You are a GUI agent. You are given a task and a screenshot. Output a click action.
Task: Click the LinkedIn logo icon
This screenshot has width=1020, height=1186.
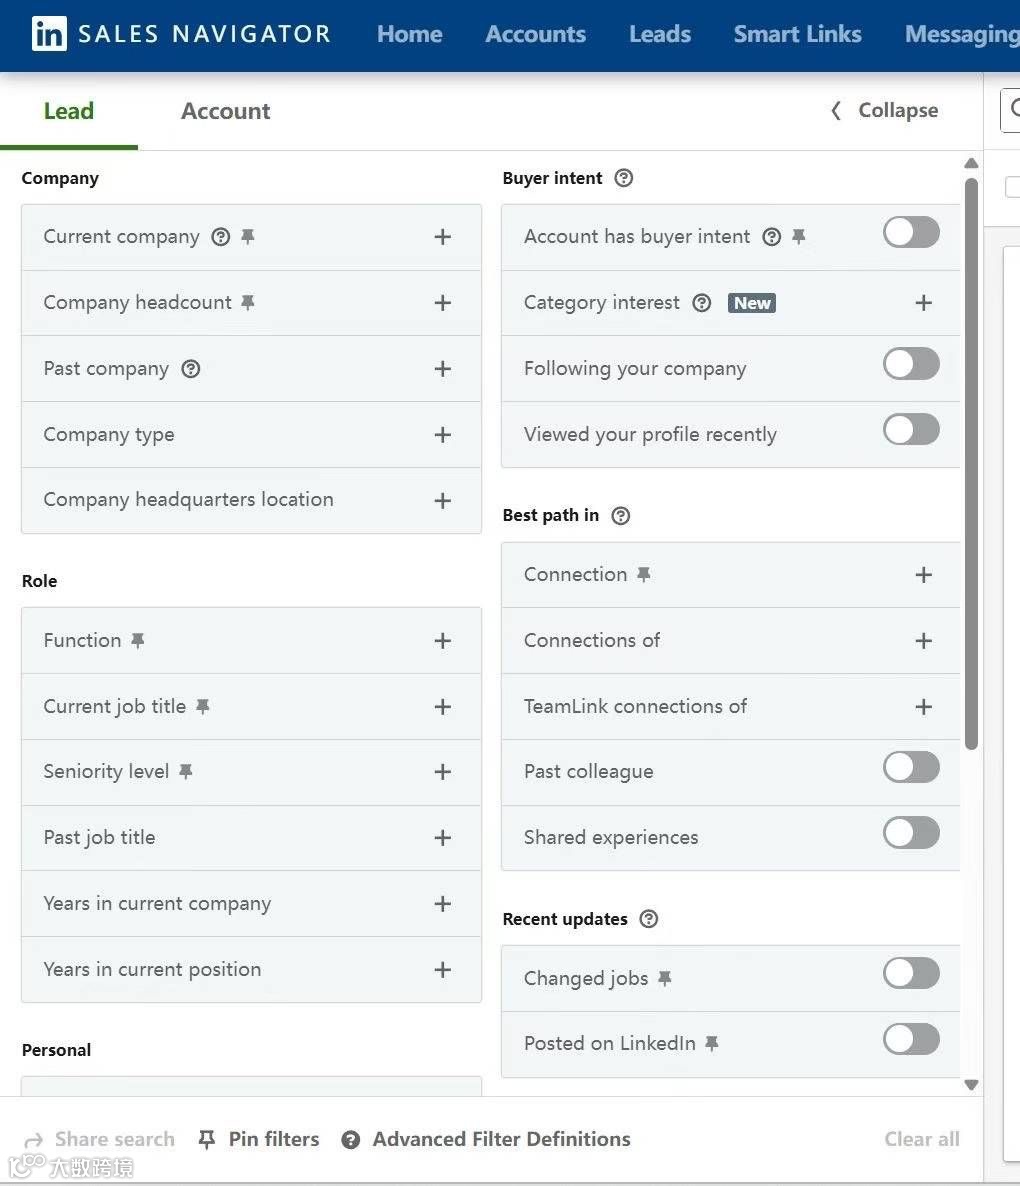49,34
